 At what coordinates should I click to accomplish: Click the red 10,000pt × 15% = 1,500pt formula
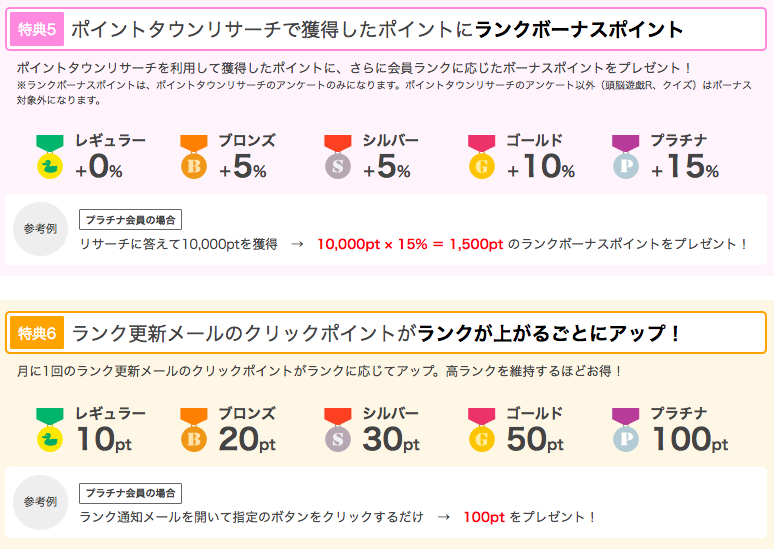coord(410,244)
